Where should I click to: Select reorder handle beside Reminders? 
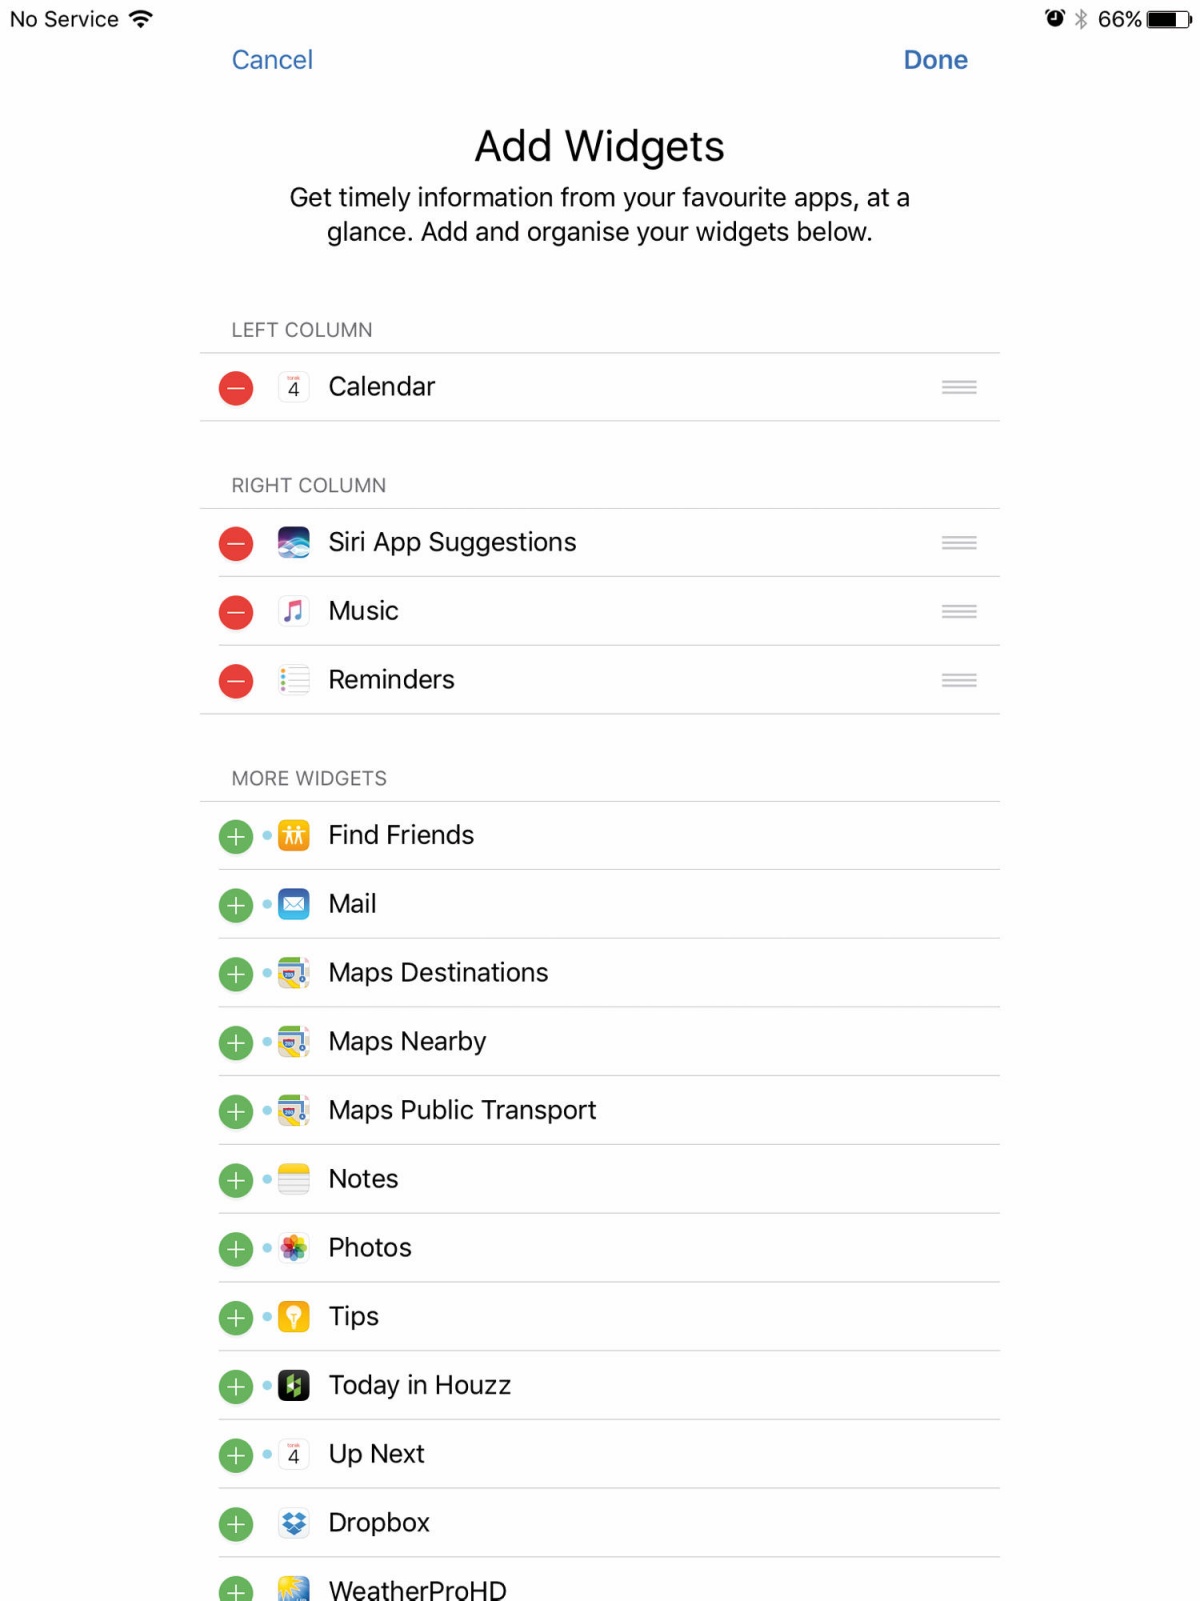pyautogui.click(x=959, y=680)
